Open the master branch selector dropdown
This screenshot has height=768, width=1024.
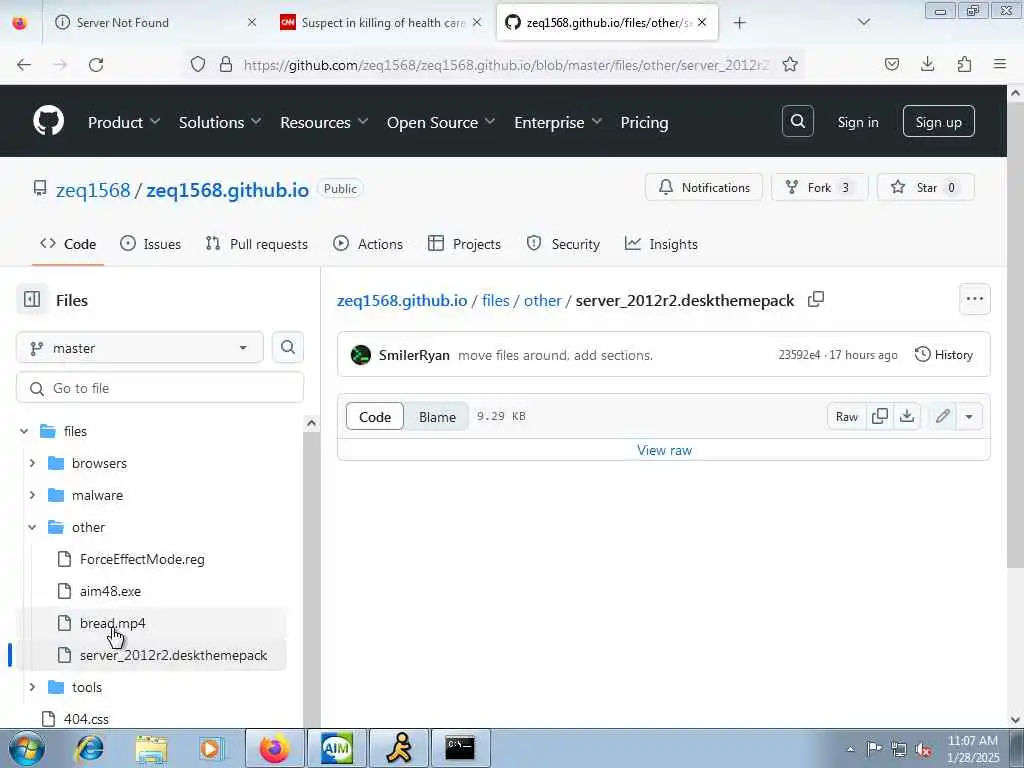[140, 347]
